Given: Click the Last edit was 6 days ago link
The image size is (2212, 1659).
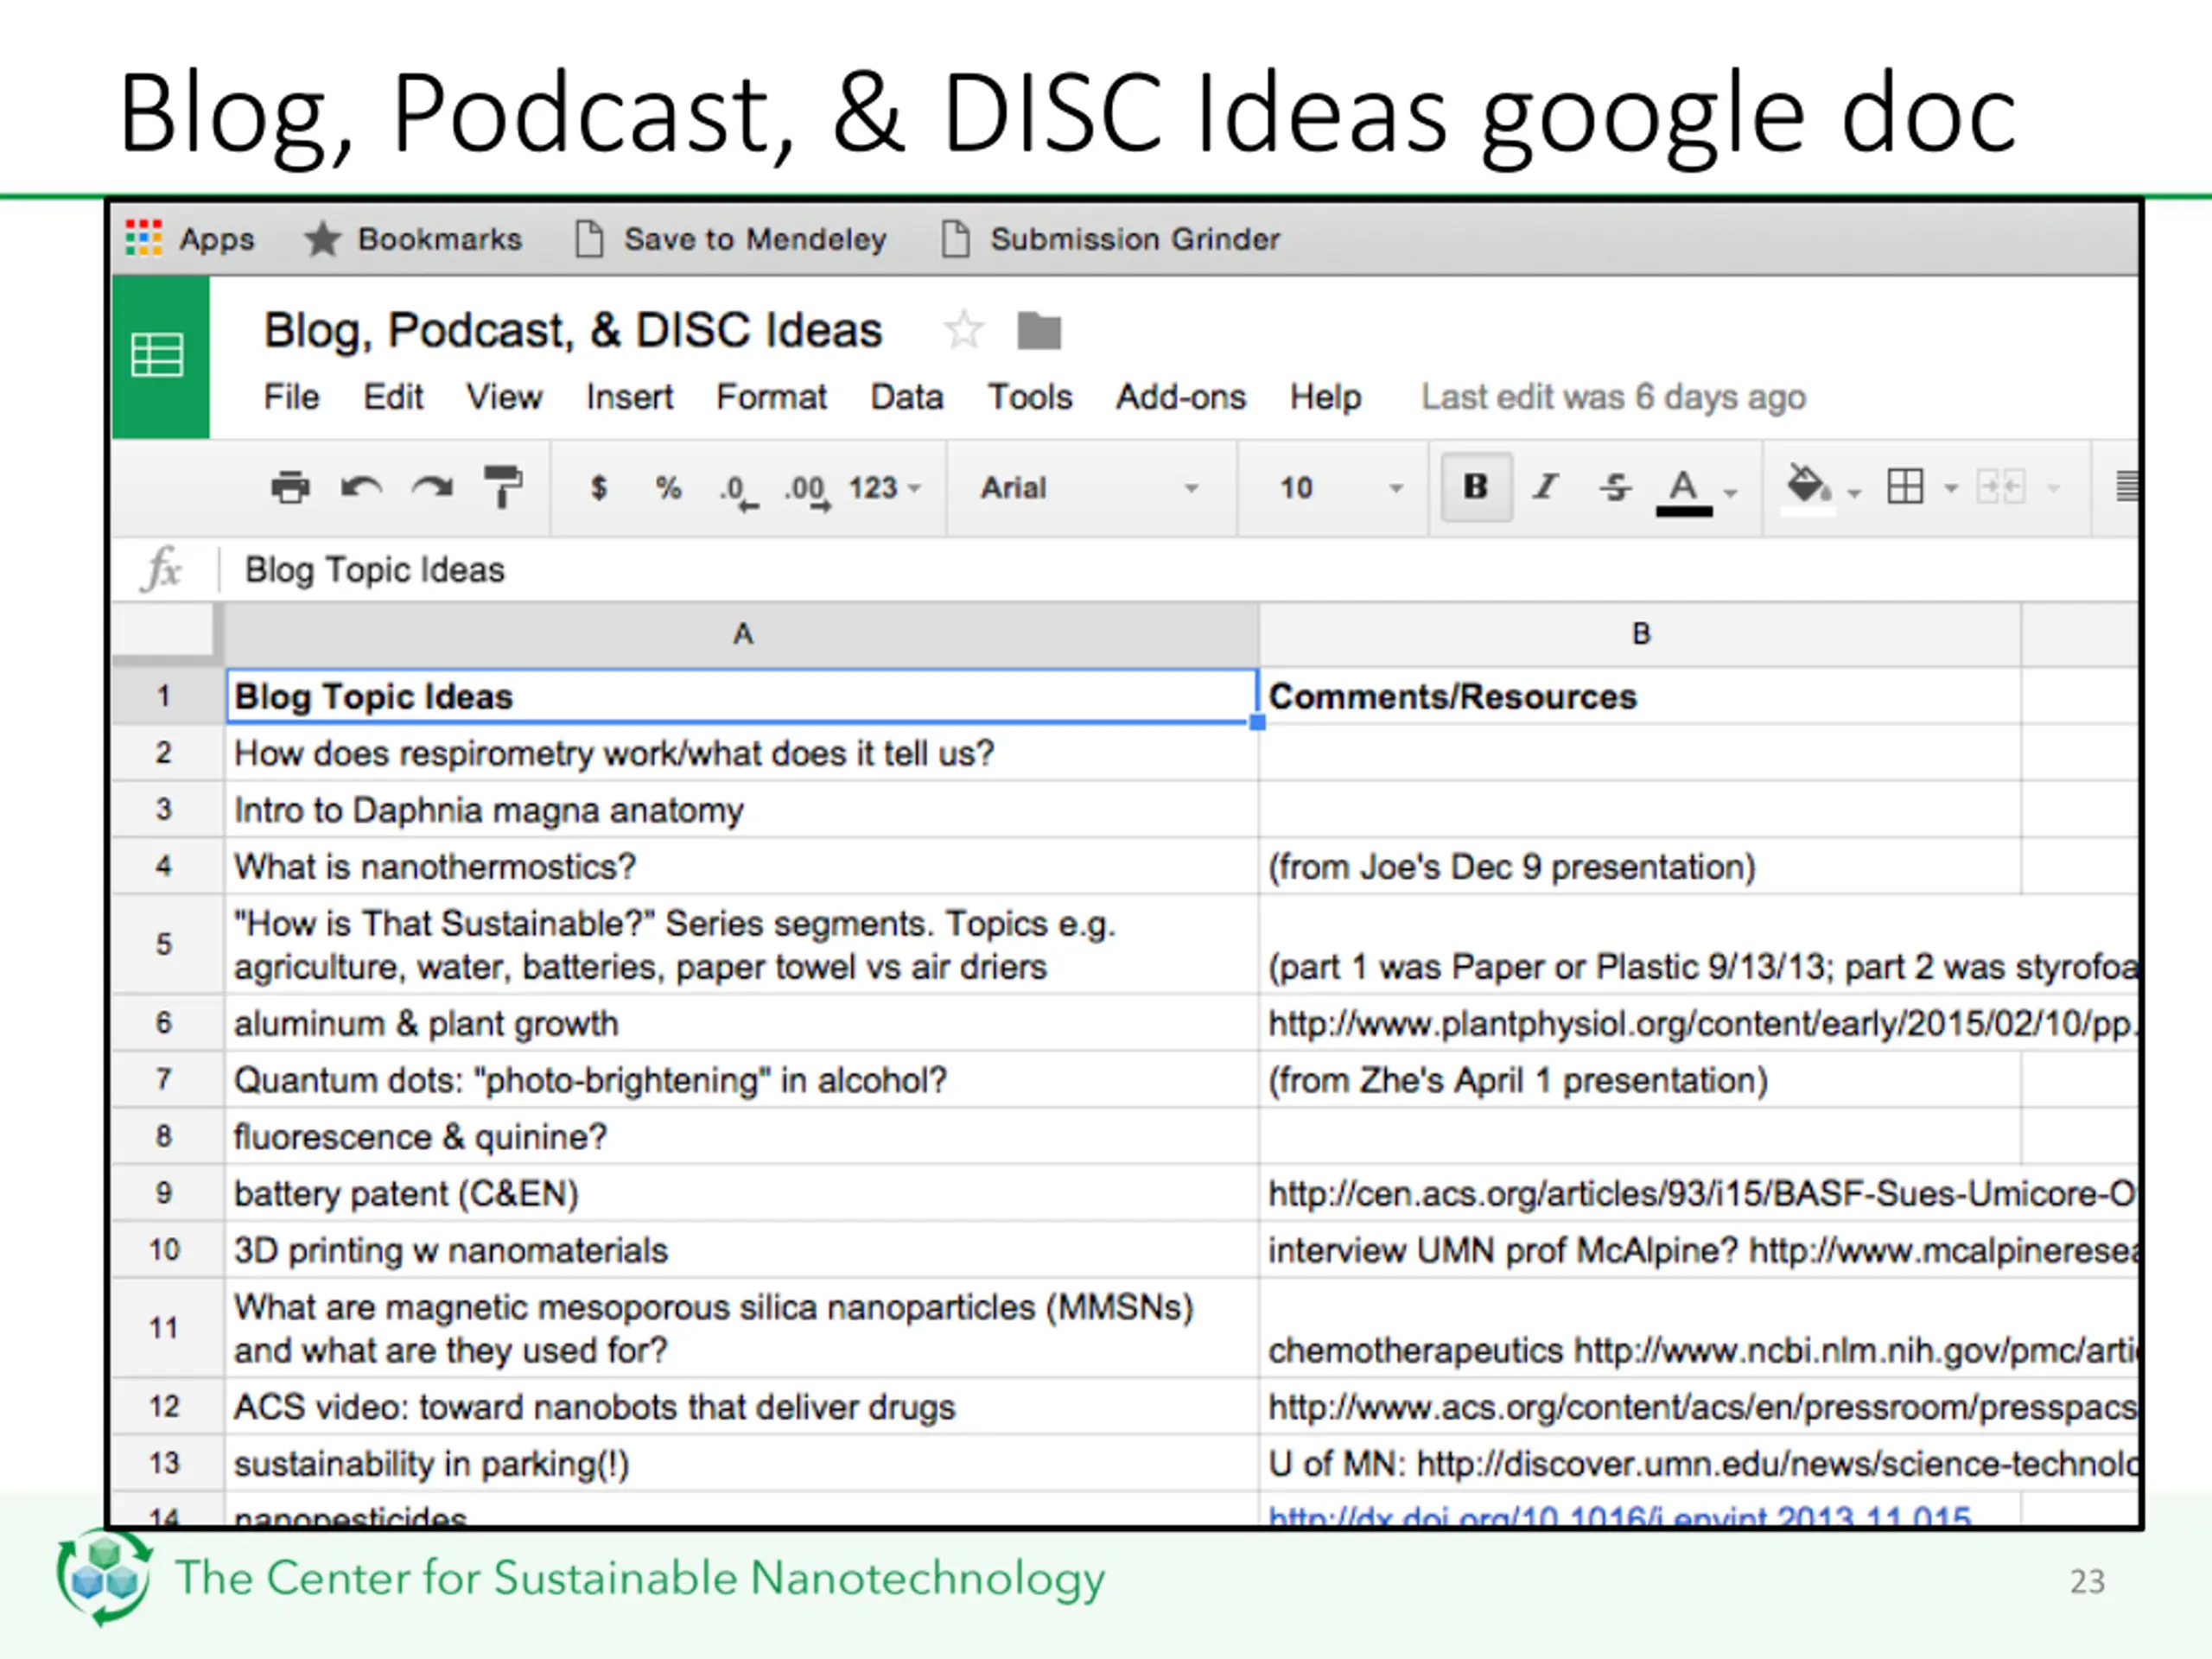Looking at the screenshot, I should click(x=1614, y=397).
